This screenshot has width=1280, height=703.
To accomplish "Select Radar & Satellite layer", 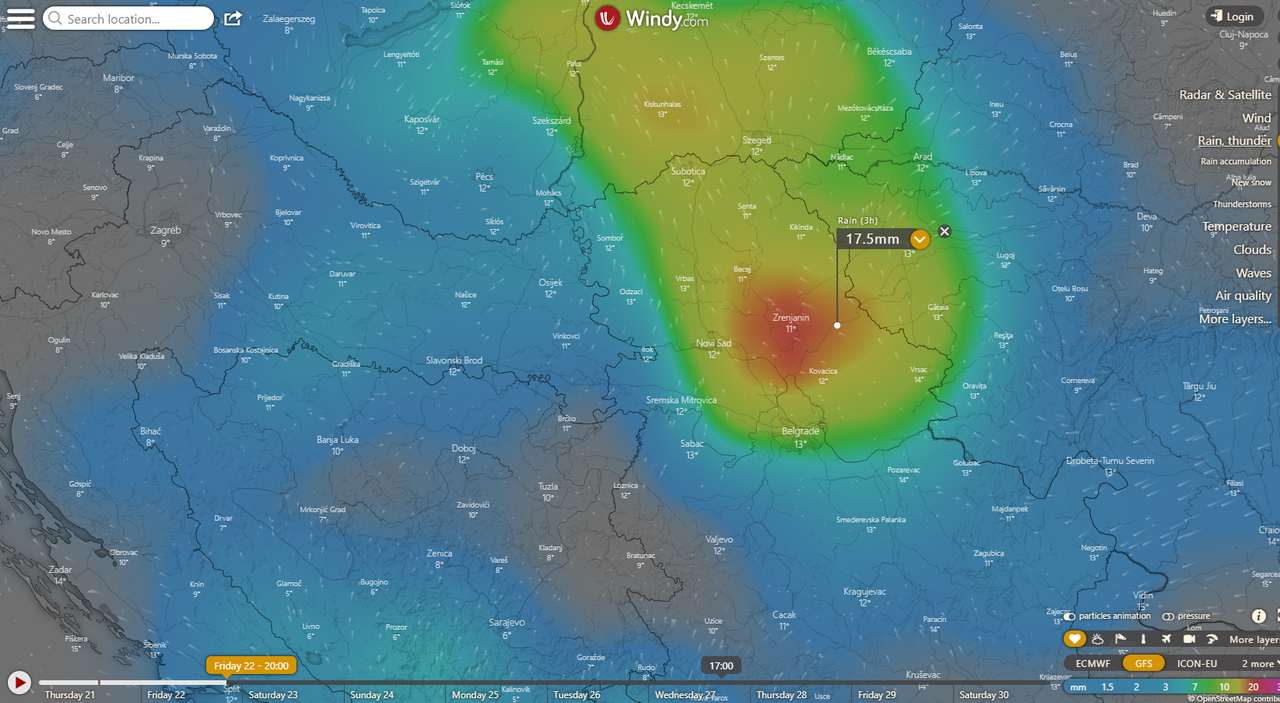I will coord(1225,94).
